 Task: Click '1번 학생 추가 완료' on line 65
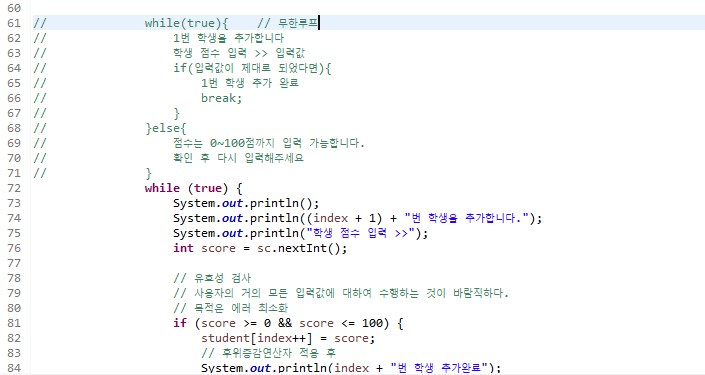click(250, 83)
